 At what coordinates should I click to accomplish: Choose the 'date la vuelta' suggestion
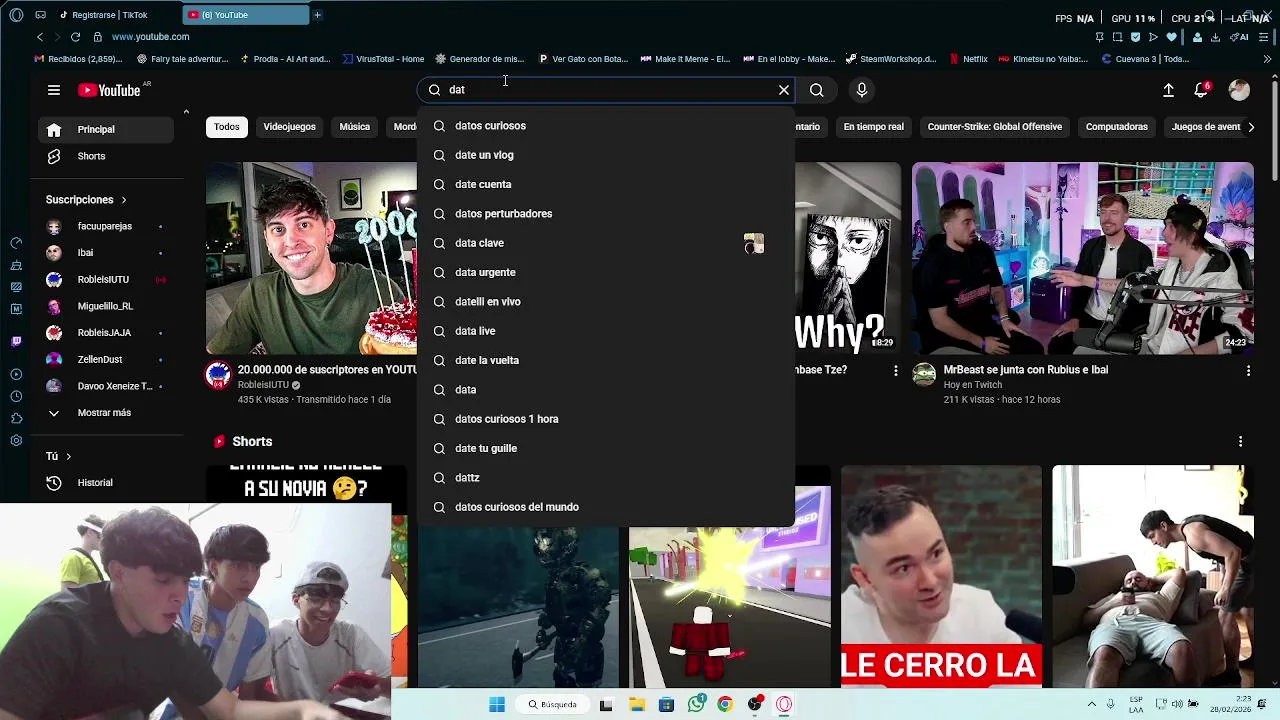click(606, 360)
